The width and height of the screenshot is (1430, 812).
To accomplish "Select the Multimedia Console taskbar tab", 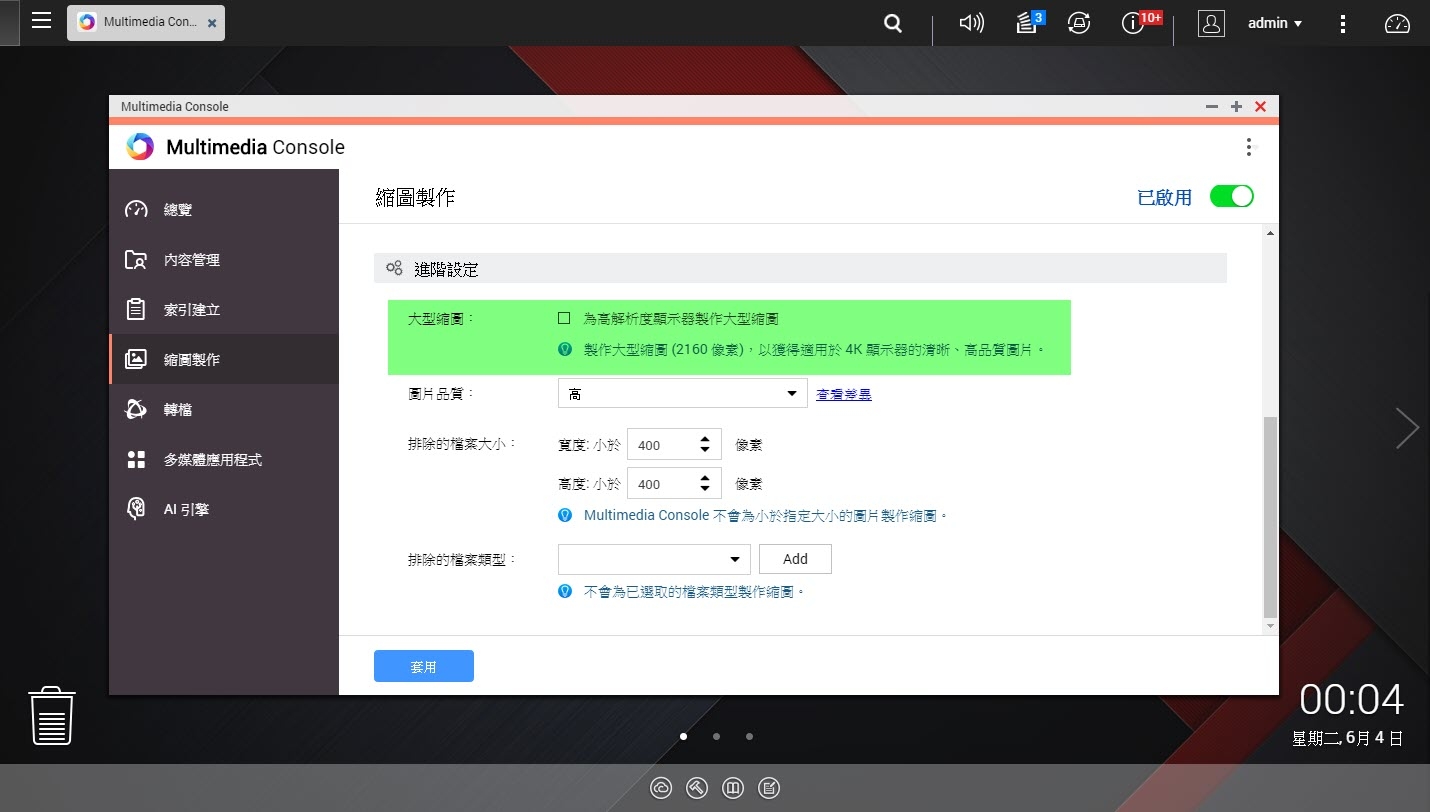I will 146,22.
